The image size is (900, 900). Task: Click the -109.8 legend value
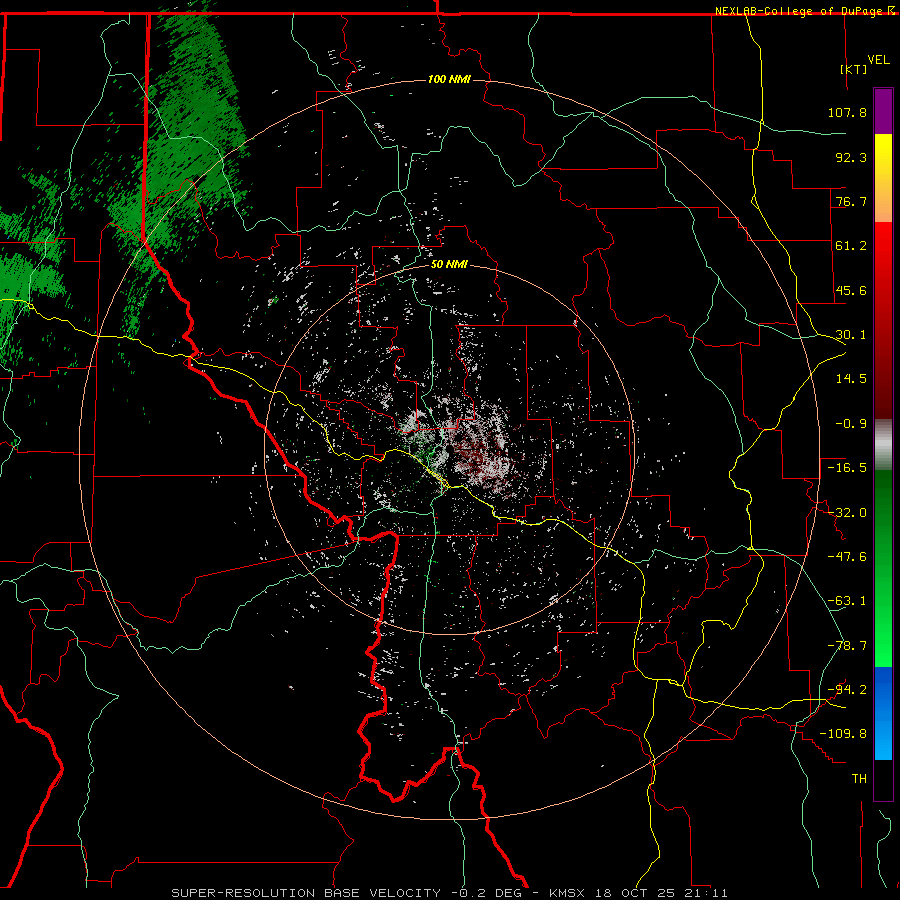click(844, 734)
